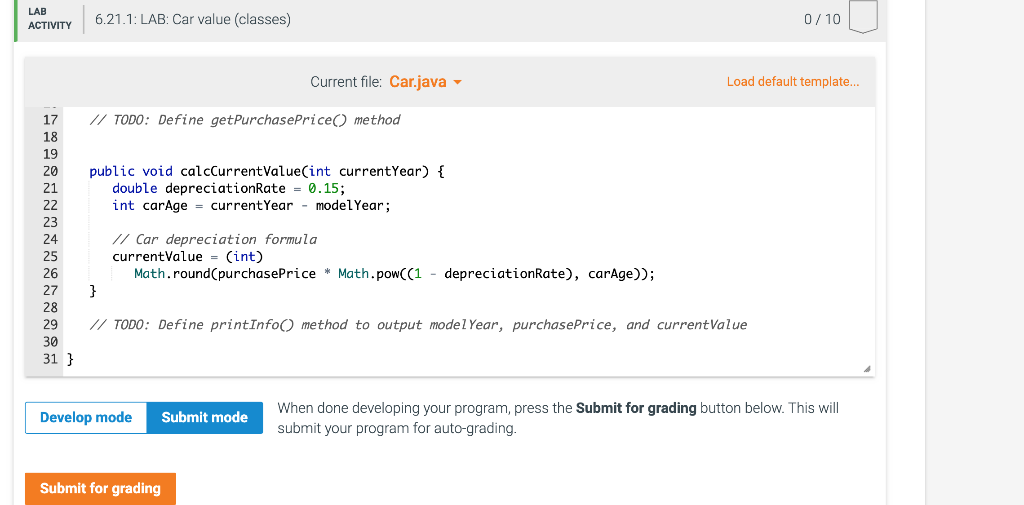Open the Car.java current file dropdown
Screen dimensions: 1024x505
[425, 82]
